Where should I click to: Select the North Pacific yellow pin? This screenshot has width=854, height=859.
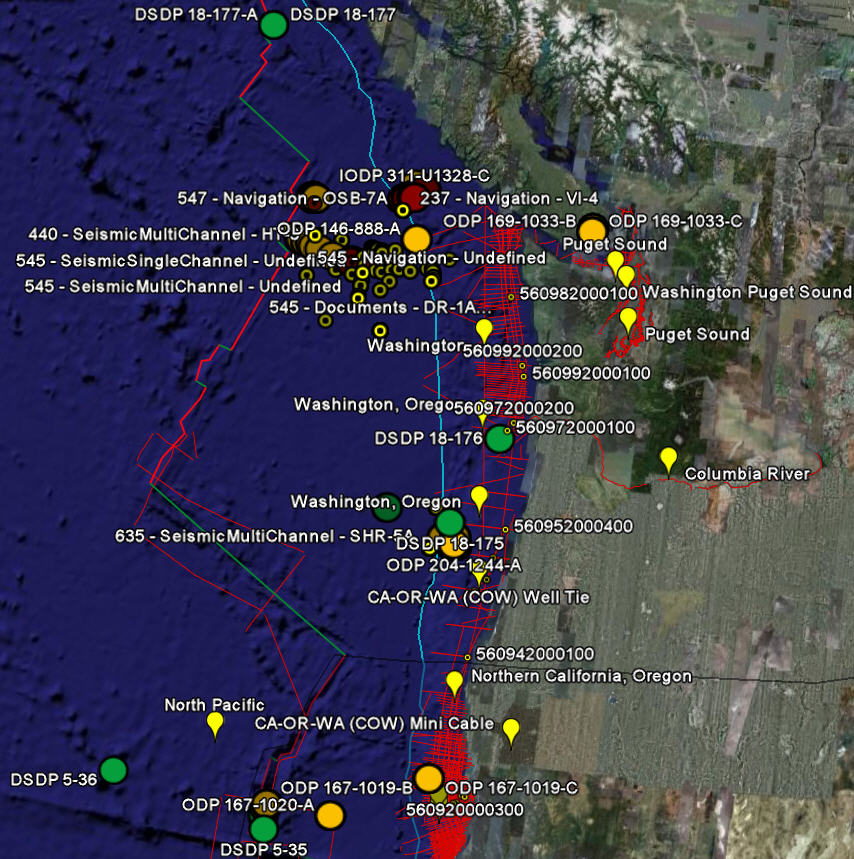pyautogui.click(x=215, y=724)
